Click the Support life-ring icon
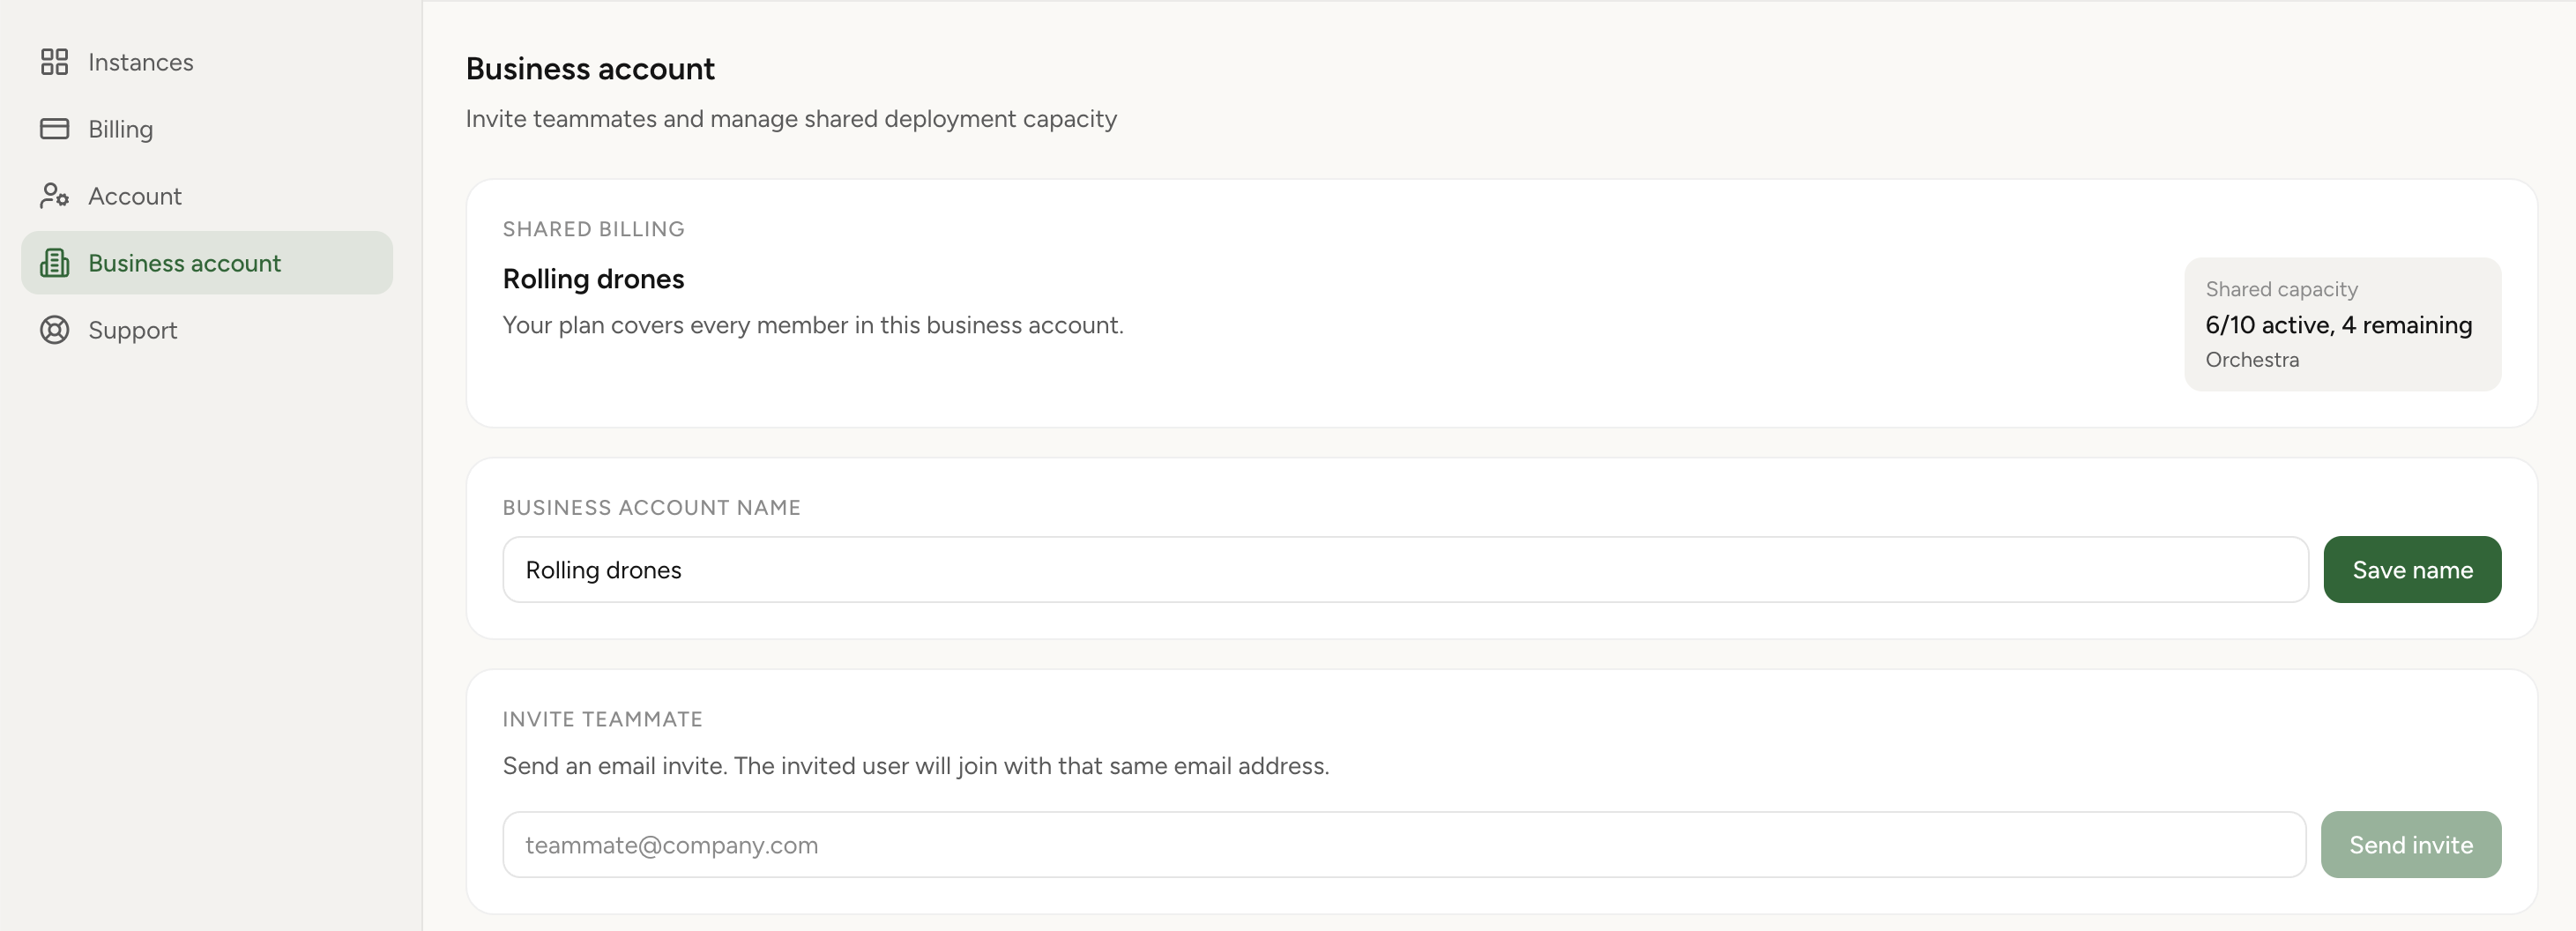 55,330
